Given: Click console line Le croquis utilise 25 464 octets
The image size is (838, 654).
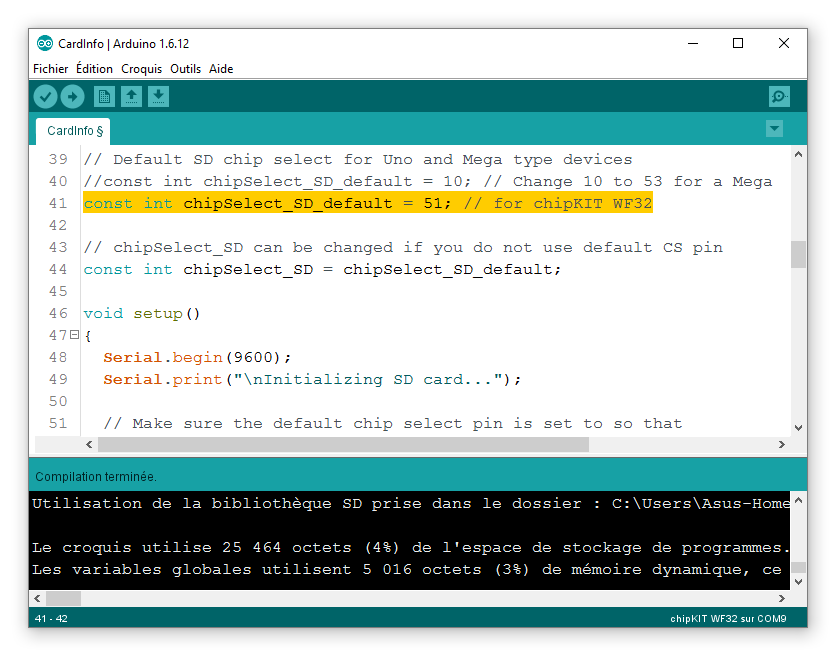Looking at the screenshot, I should point(410,548).
